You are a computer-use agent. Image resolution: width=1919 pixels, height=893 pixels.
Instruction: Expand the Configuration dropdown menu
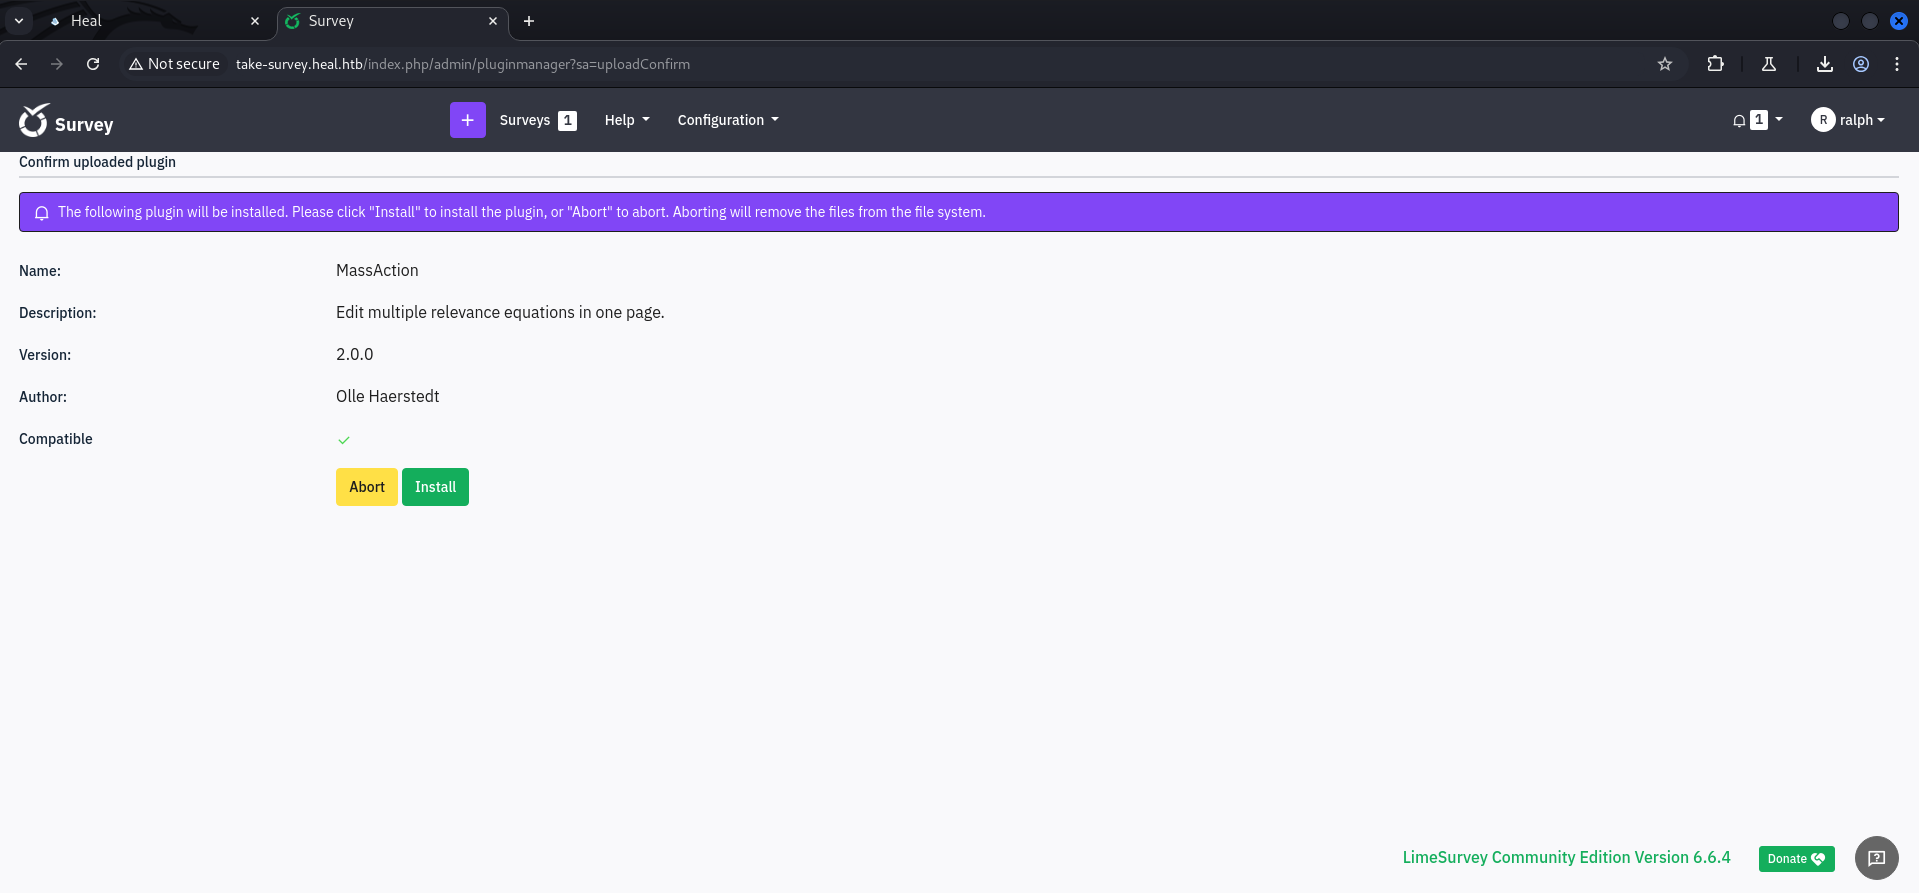[x=728, y=120]
